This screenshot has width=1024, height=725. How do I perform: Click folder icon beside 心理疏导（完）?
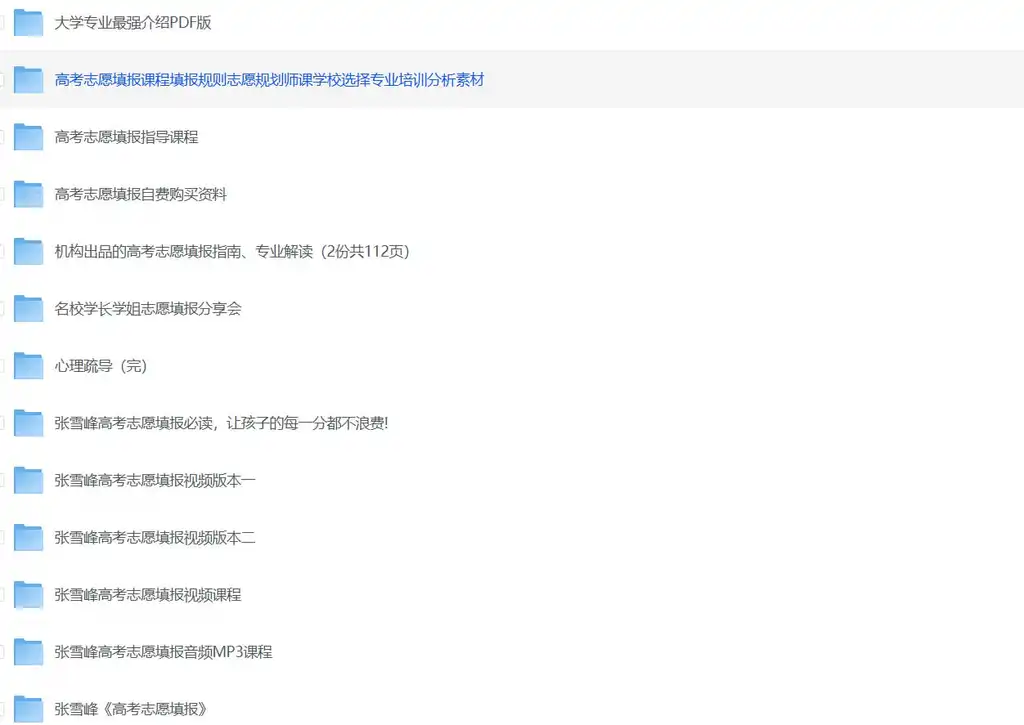click(29, 366)
